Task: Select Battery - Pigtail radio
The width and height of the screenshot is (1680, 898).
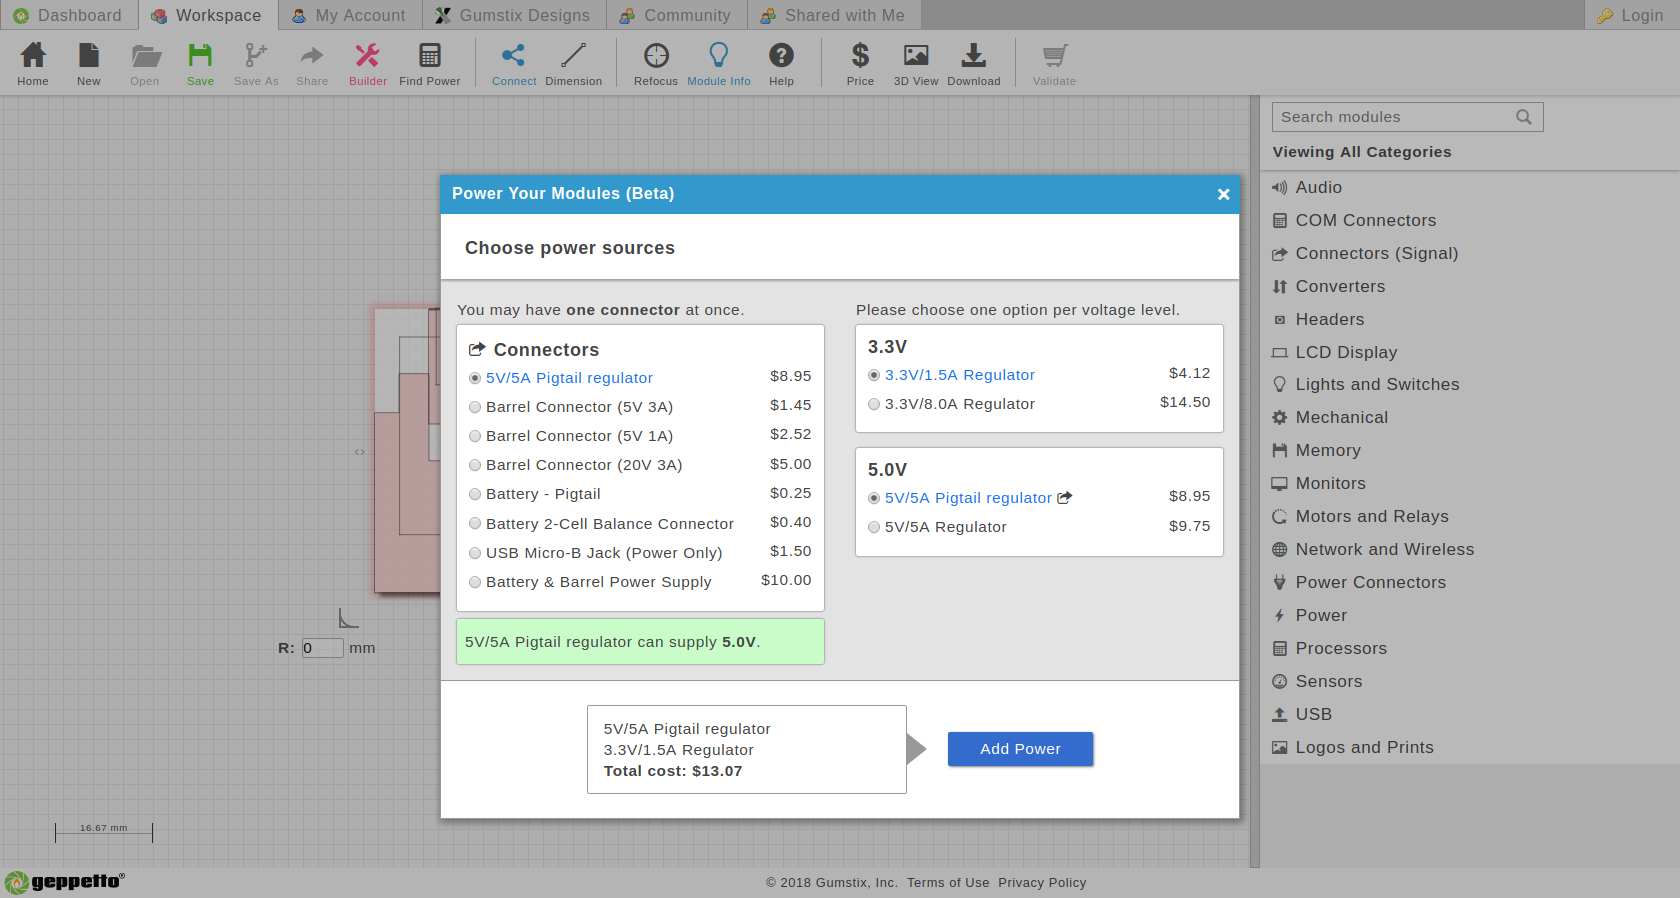Action: point(475,494)
